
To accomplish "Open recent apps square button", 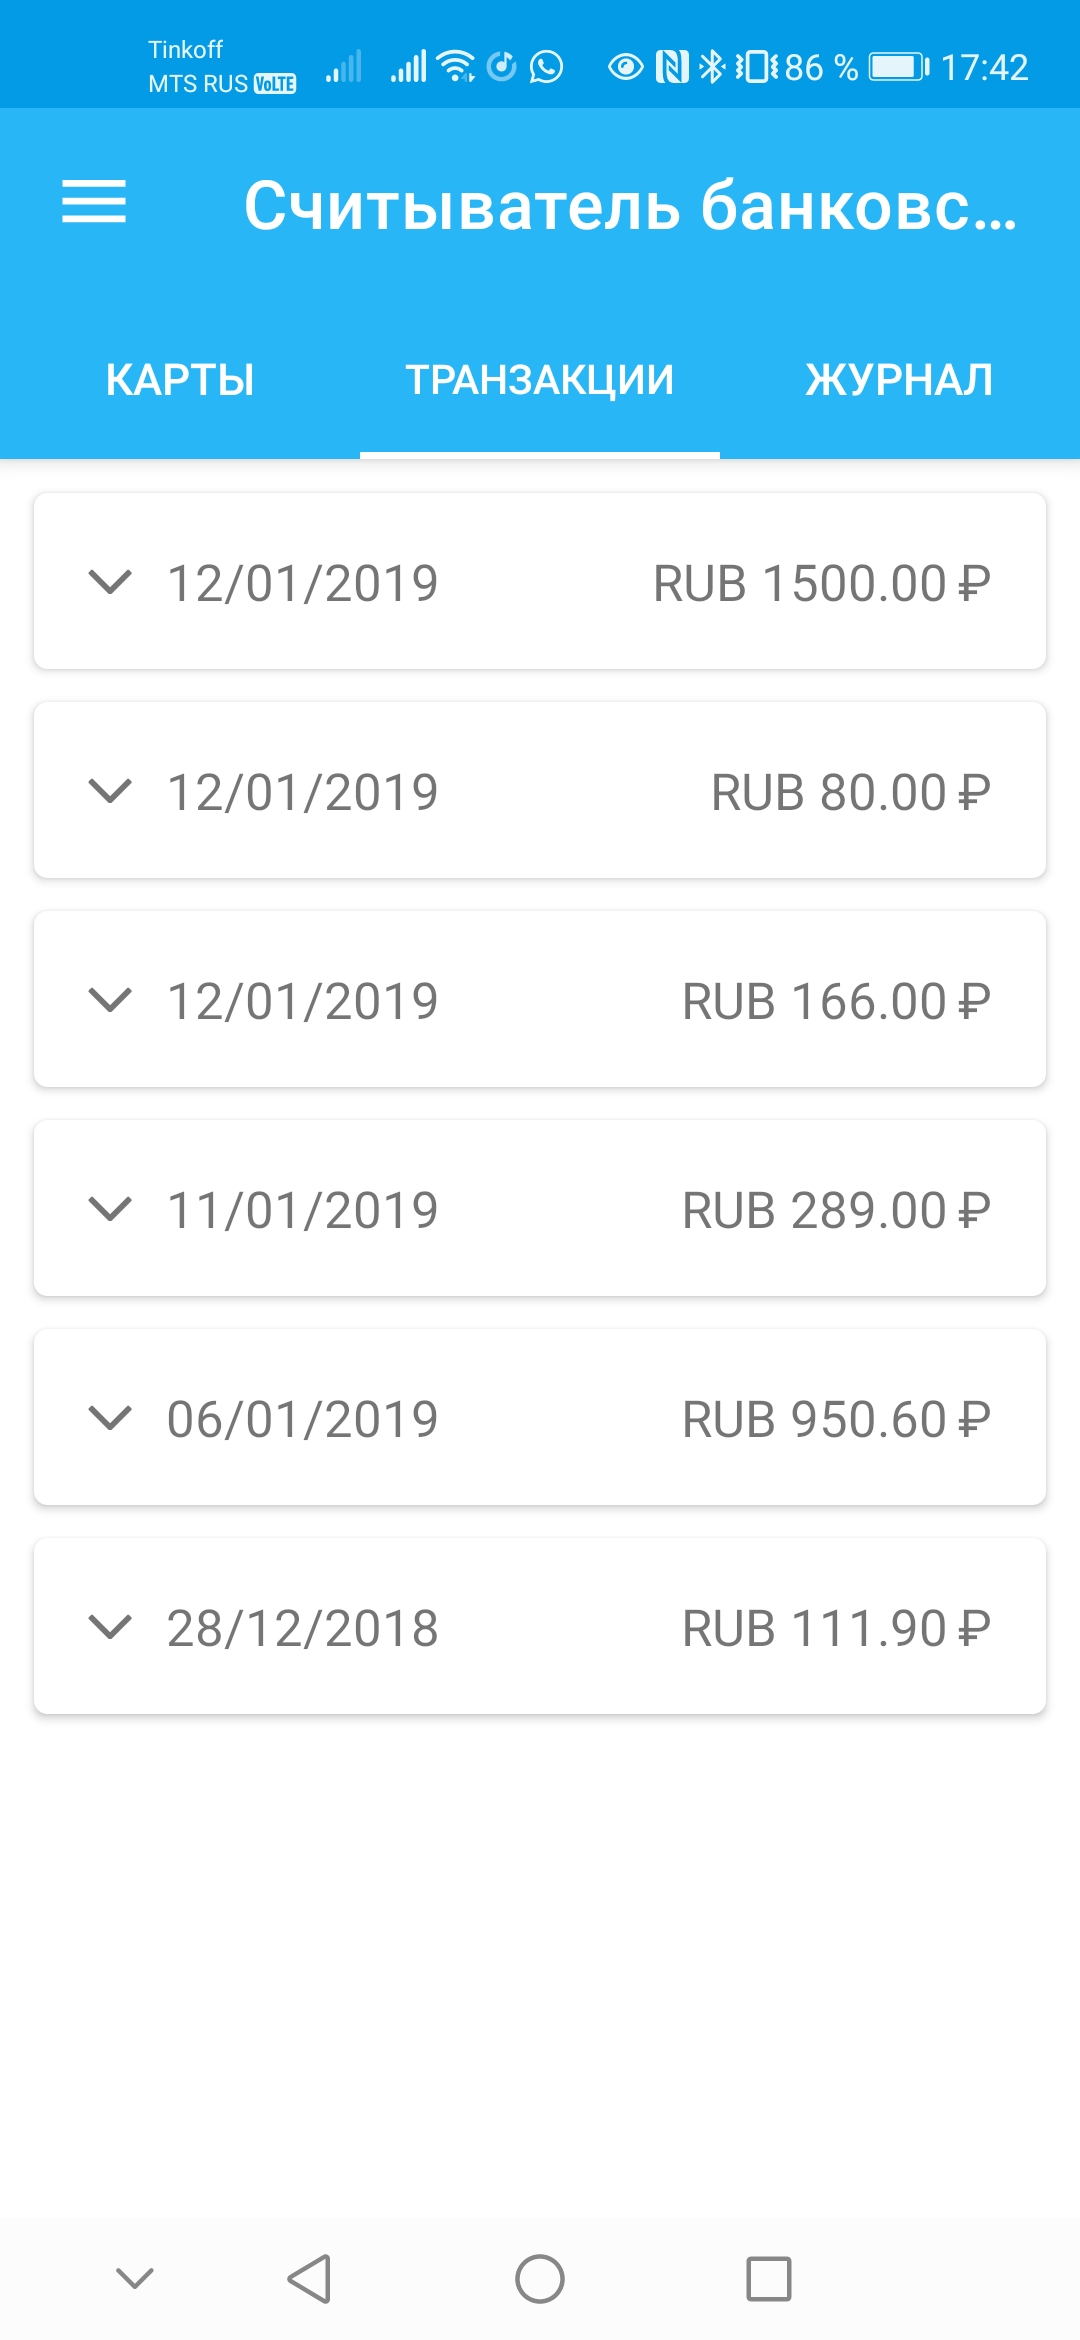I will (x=768, y=2279).
